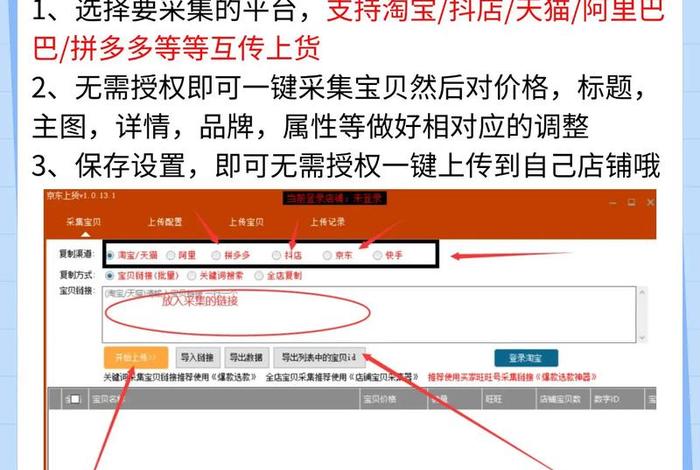Viewport: 700px width, 470px height.
Task: Click the 京东上货v1.0.13.1 title text
Action: pyautogui.click(x=81, y=195)
